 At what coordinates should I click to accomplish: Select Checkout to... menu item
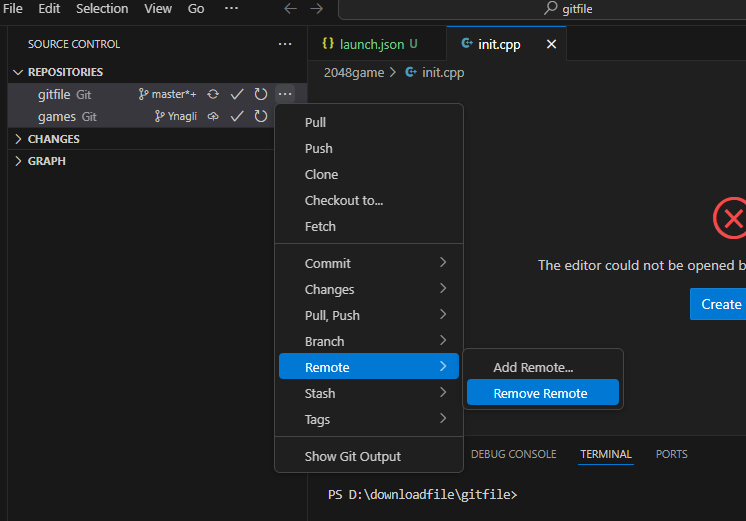click(369, 200)
